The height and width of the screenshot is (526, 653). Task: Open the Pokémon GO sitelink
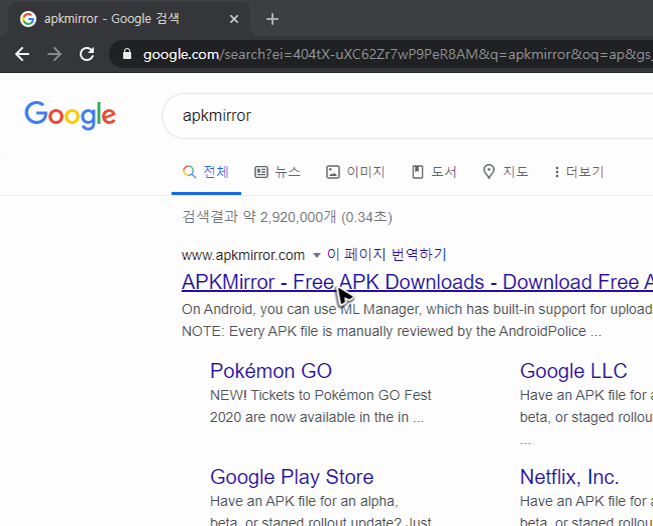[x=271, y=371]
